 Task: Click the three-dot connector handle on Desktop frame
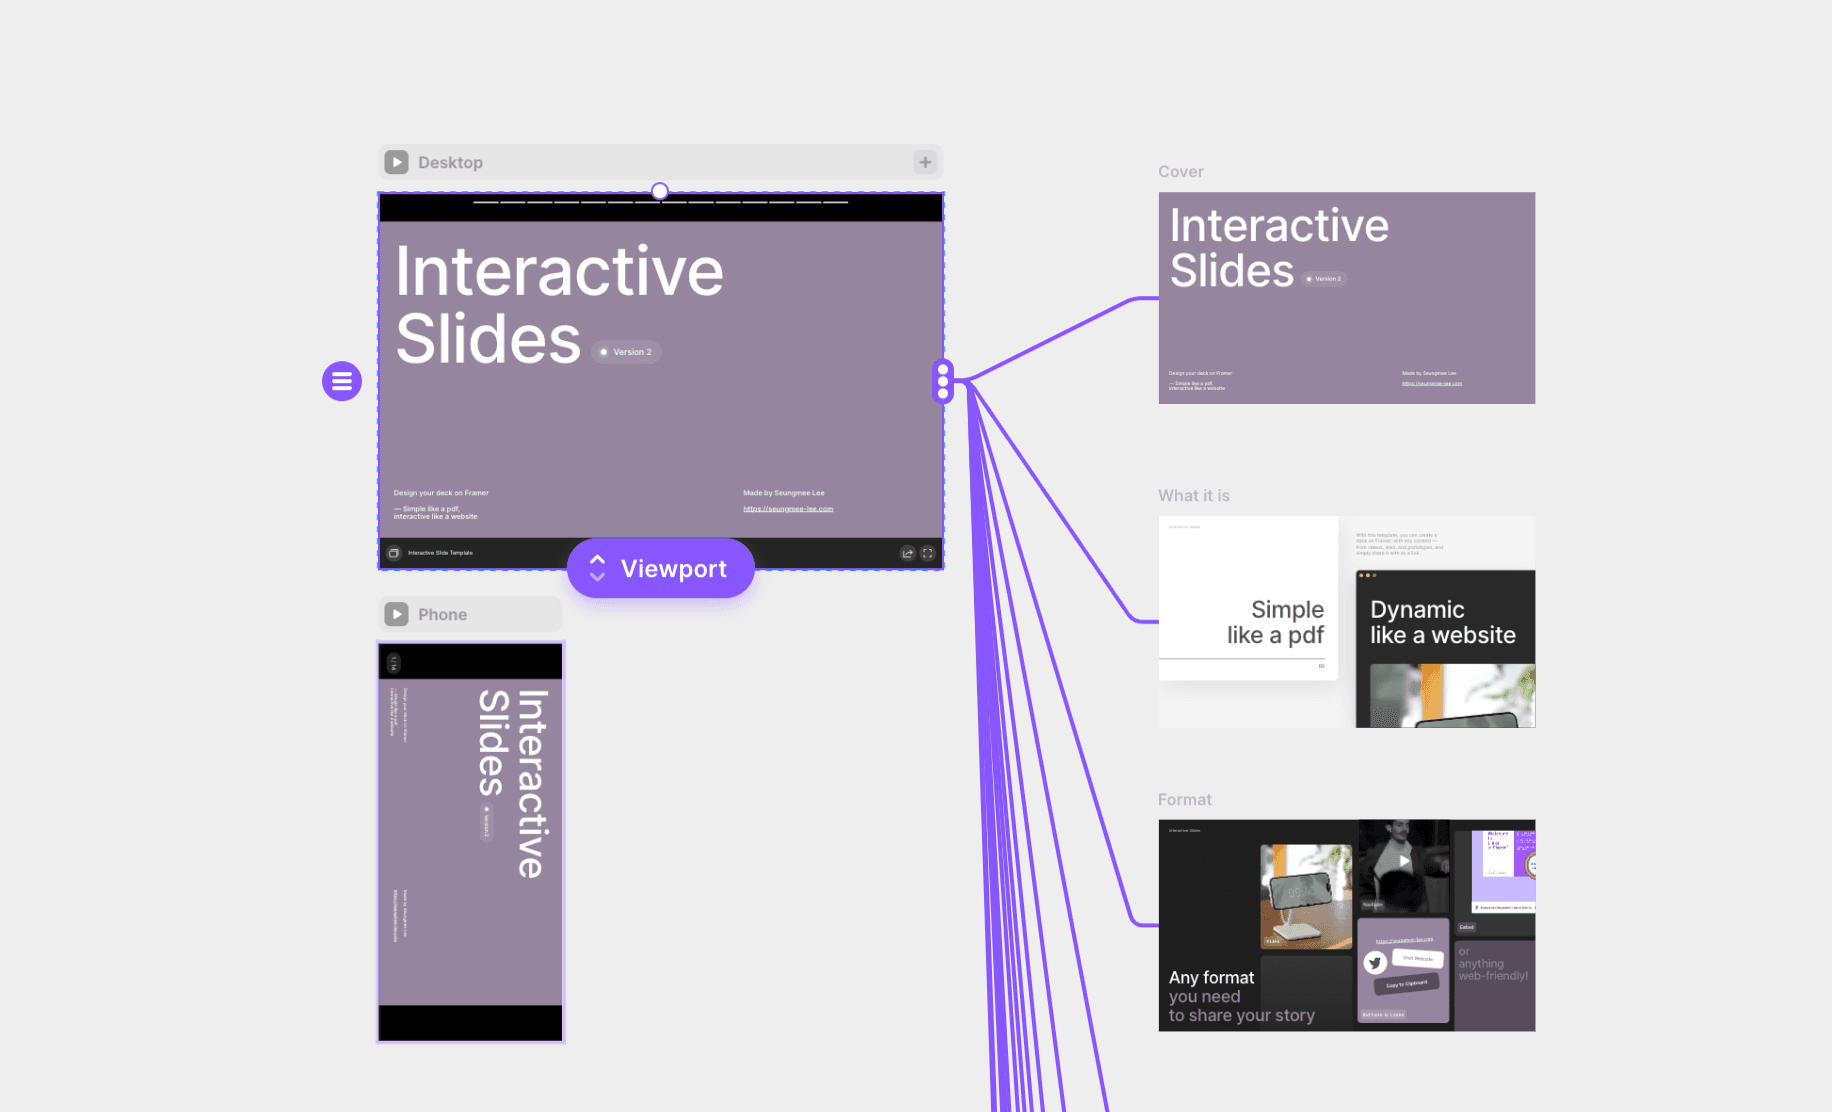pos(943,381)
